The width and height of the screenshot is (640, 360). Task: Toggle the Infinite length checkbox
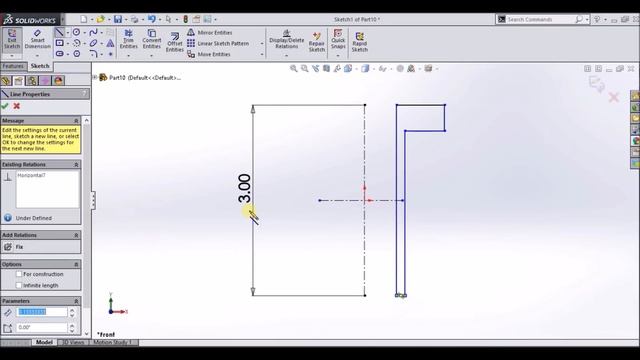(x=19, y=285)
